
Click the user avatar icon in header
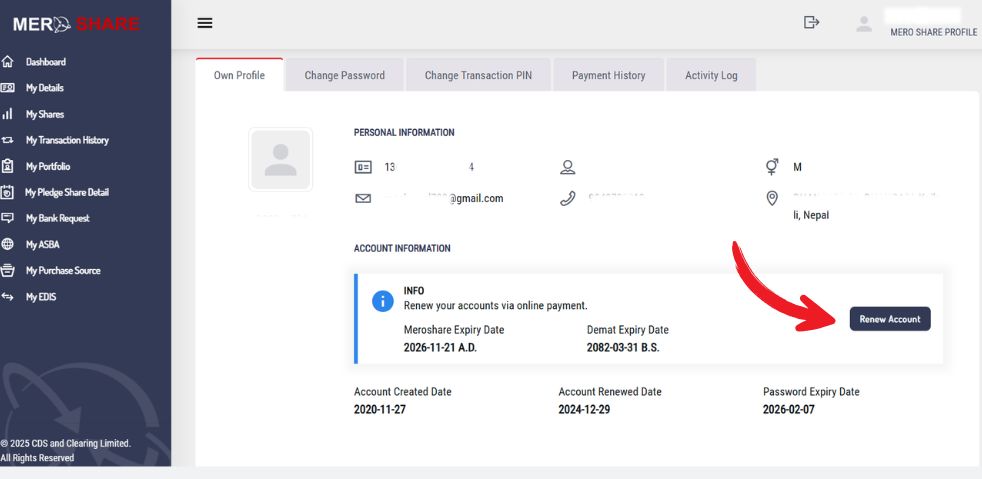pyautogui.click(x=864, y=24)
